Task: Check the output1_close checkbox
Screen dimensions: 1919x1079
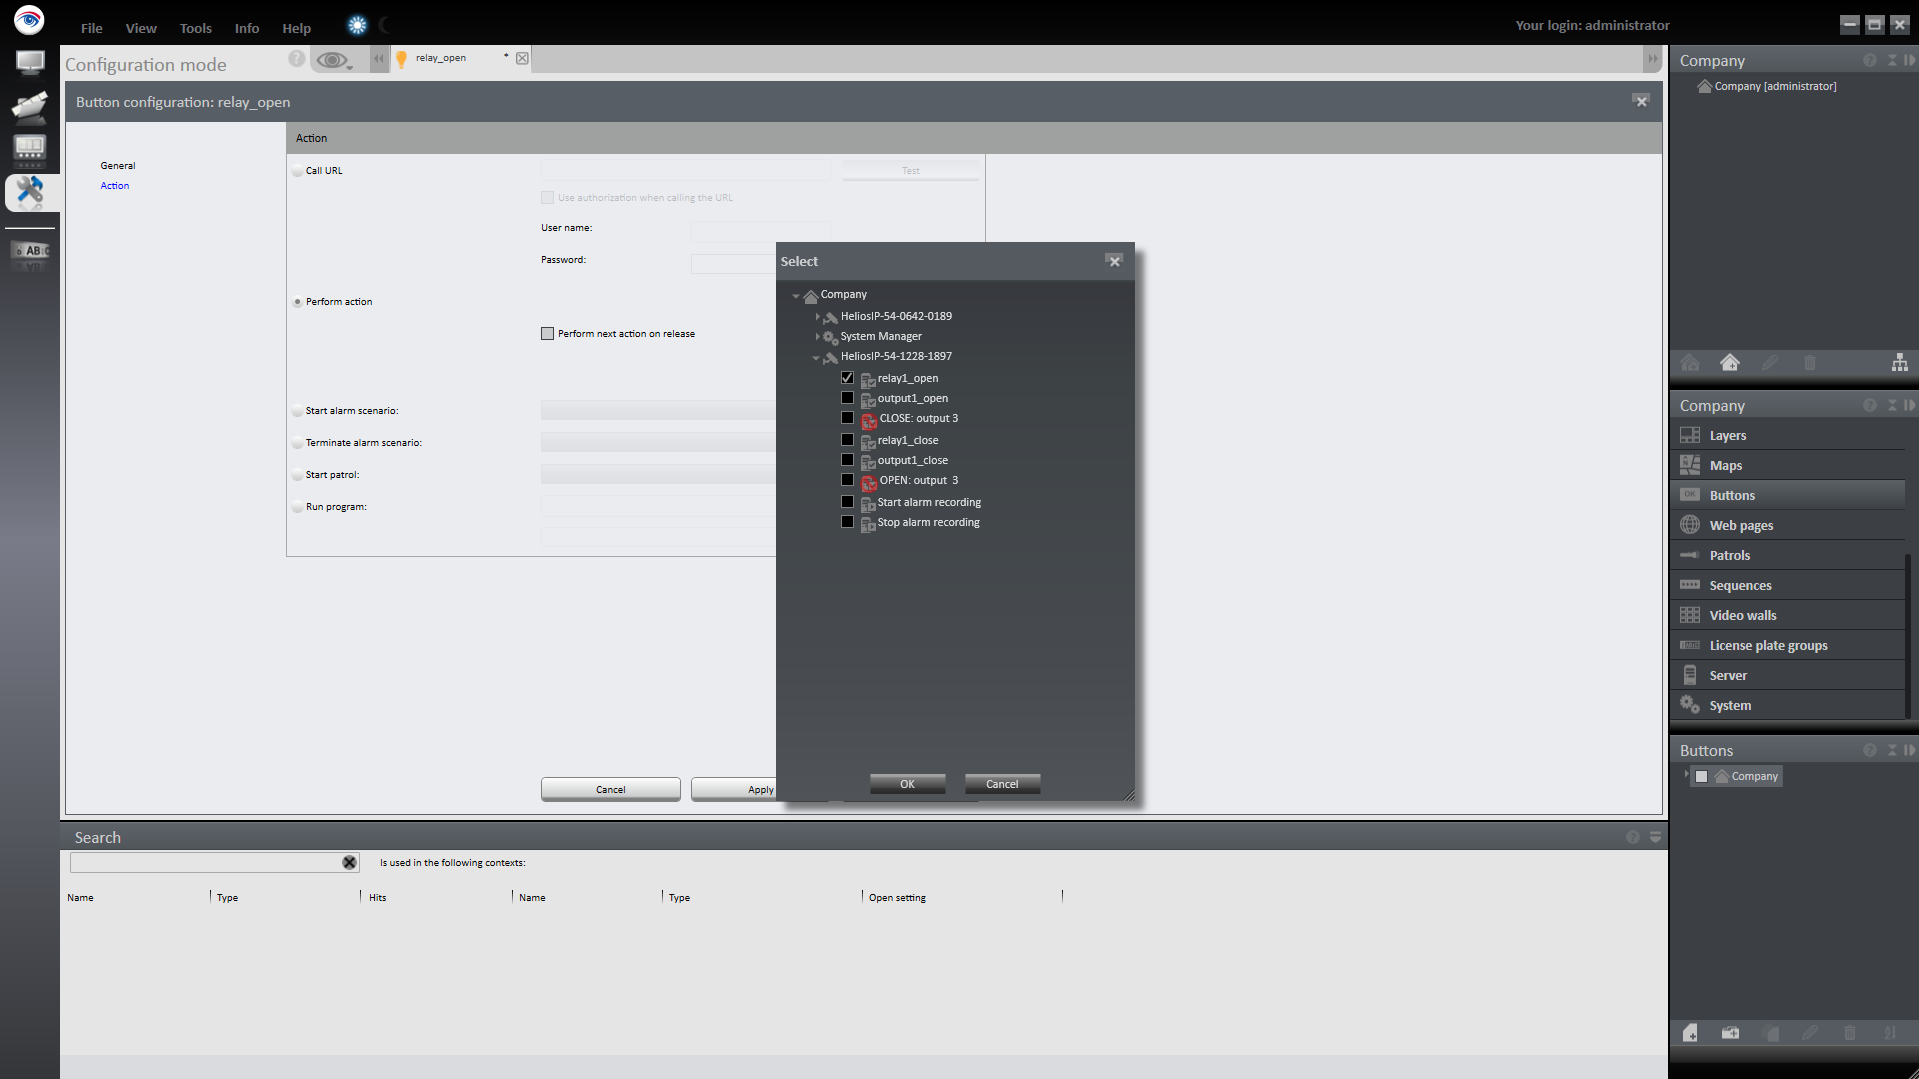Action: [847, 460]
